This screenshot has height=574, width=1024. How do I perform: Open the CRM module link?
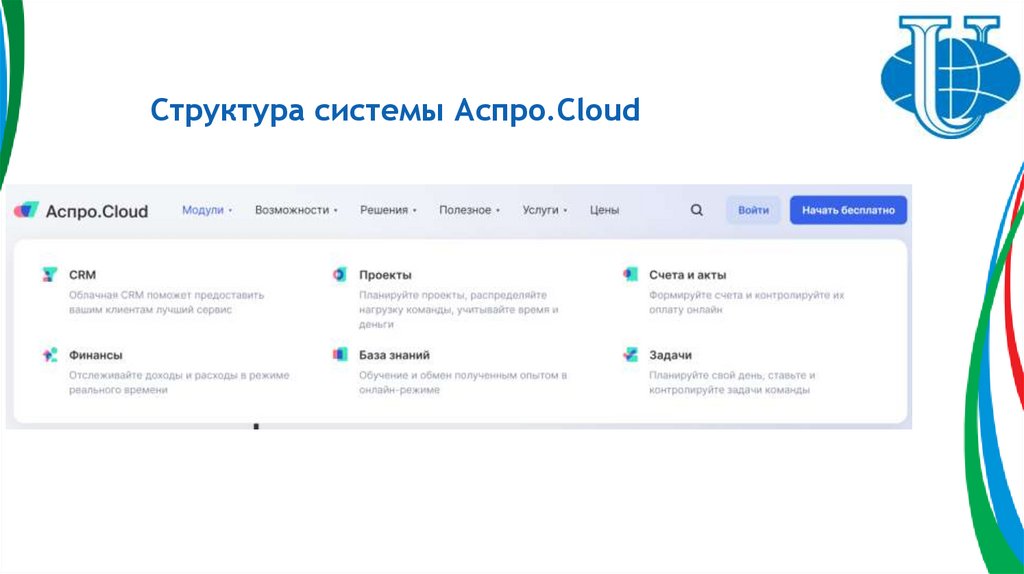82,275
